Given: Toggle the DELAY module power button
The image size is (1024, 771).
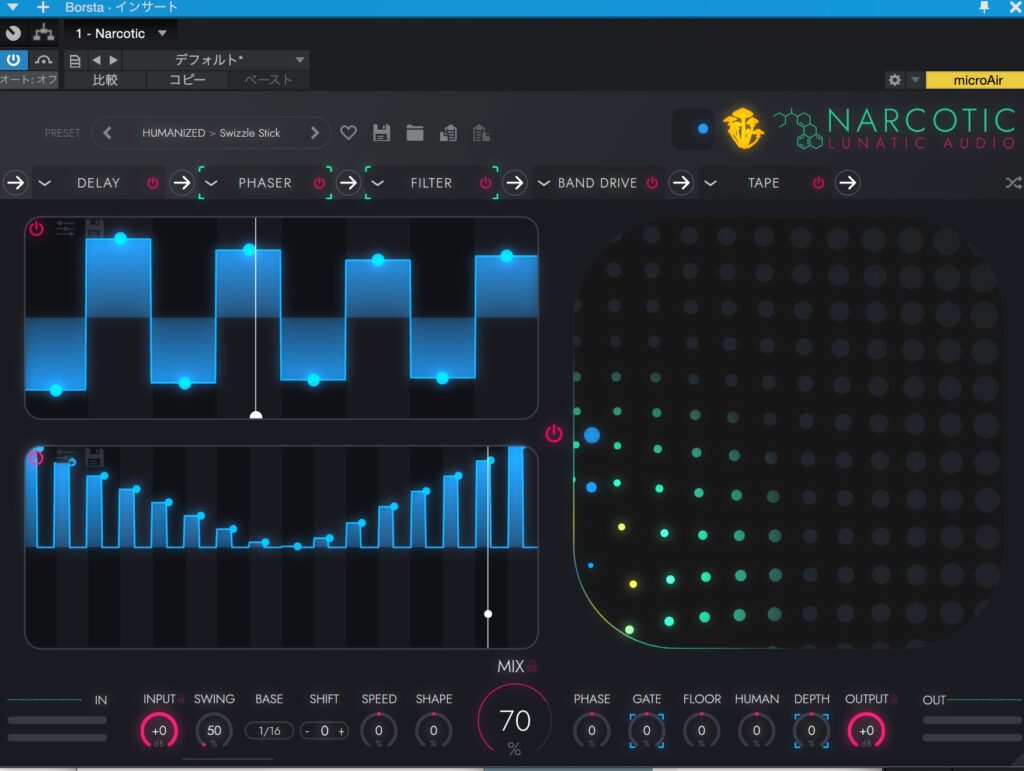Looking at the screenshot, I should click(153, 183).
